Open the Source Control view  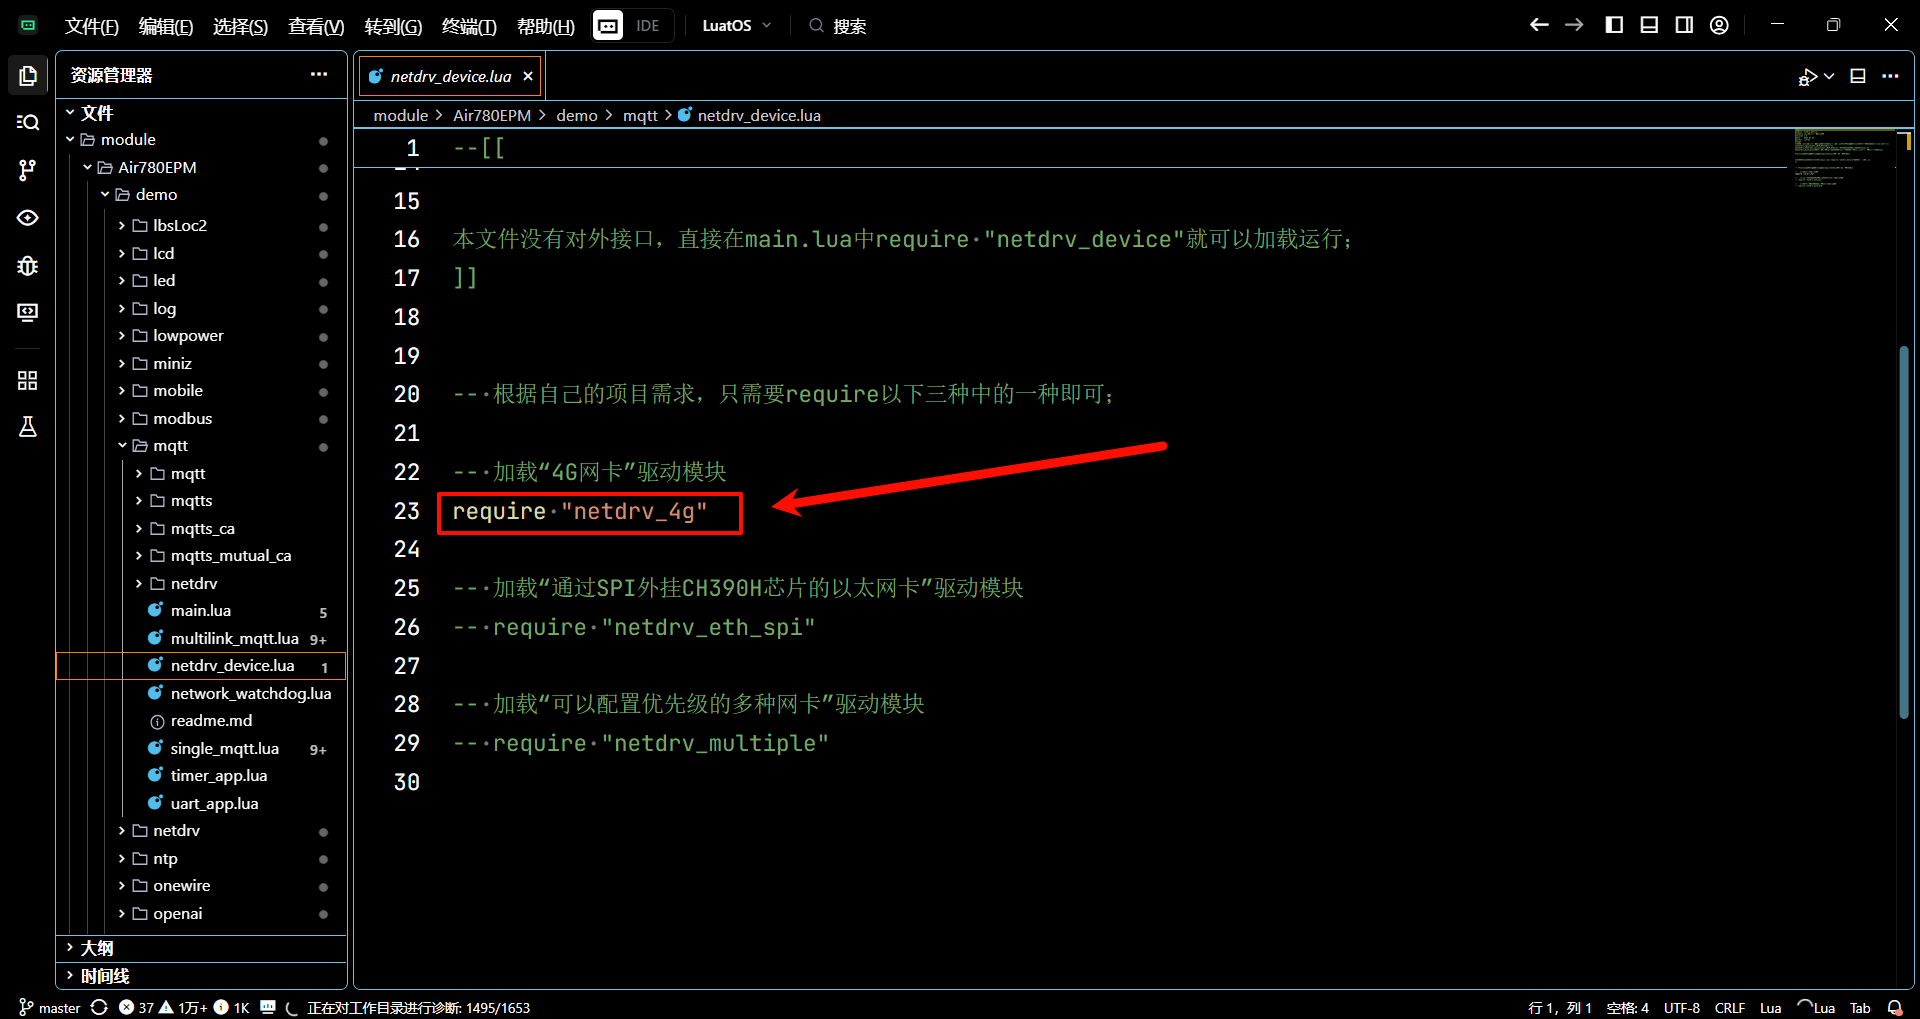tap(28, 170)
